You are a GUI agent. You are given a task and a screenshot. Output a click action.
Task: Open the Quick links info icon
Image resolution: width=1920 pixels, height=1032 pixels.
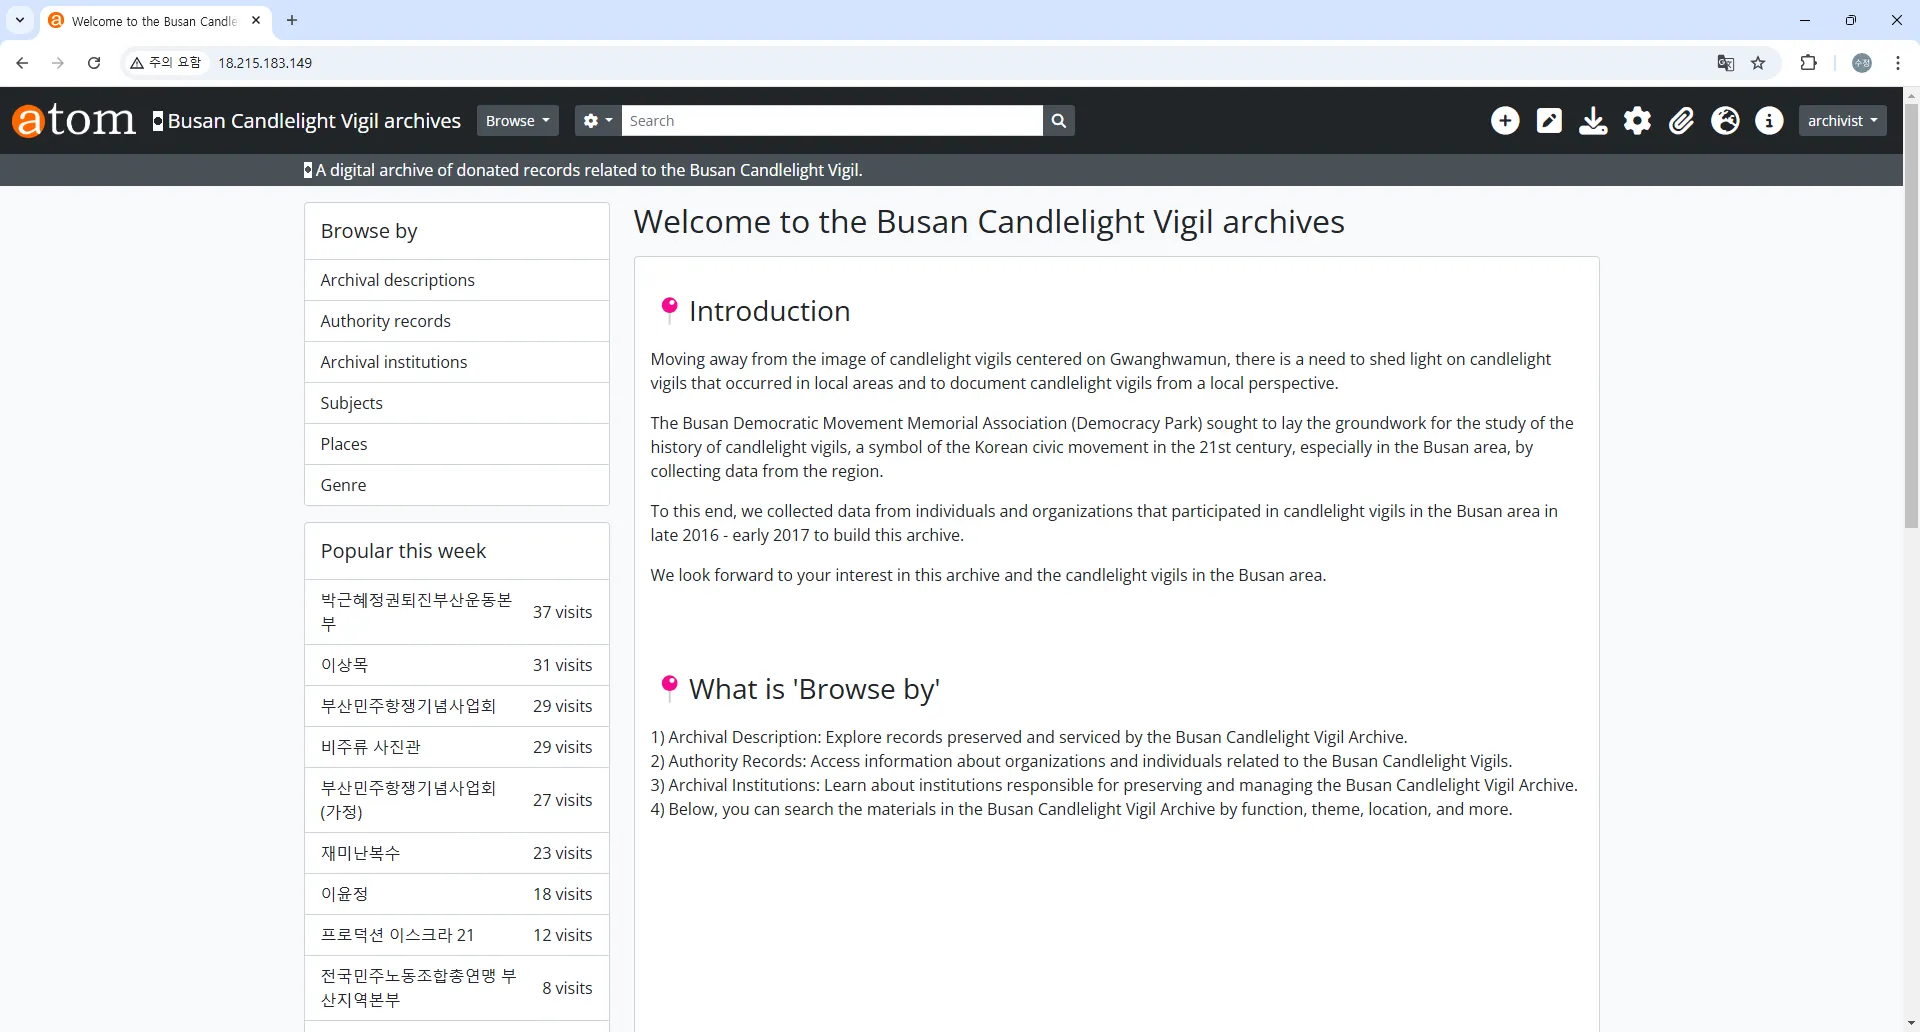[1769, 121]
